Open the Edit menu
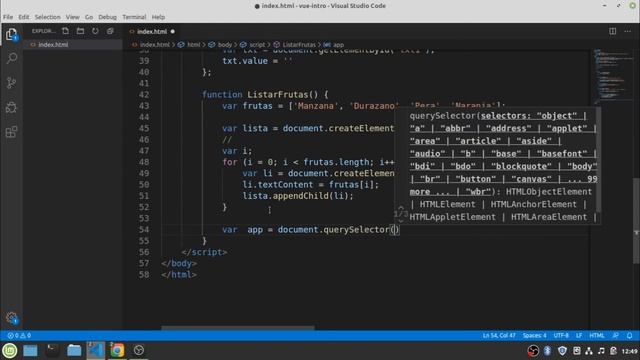This screenshot has height=360, width=640. coord(24,17)
